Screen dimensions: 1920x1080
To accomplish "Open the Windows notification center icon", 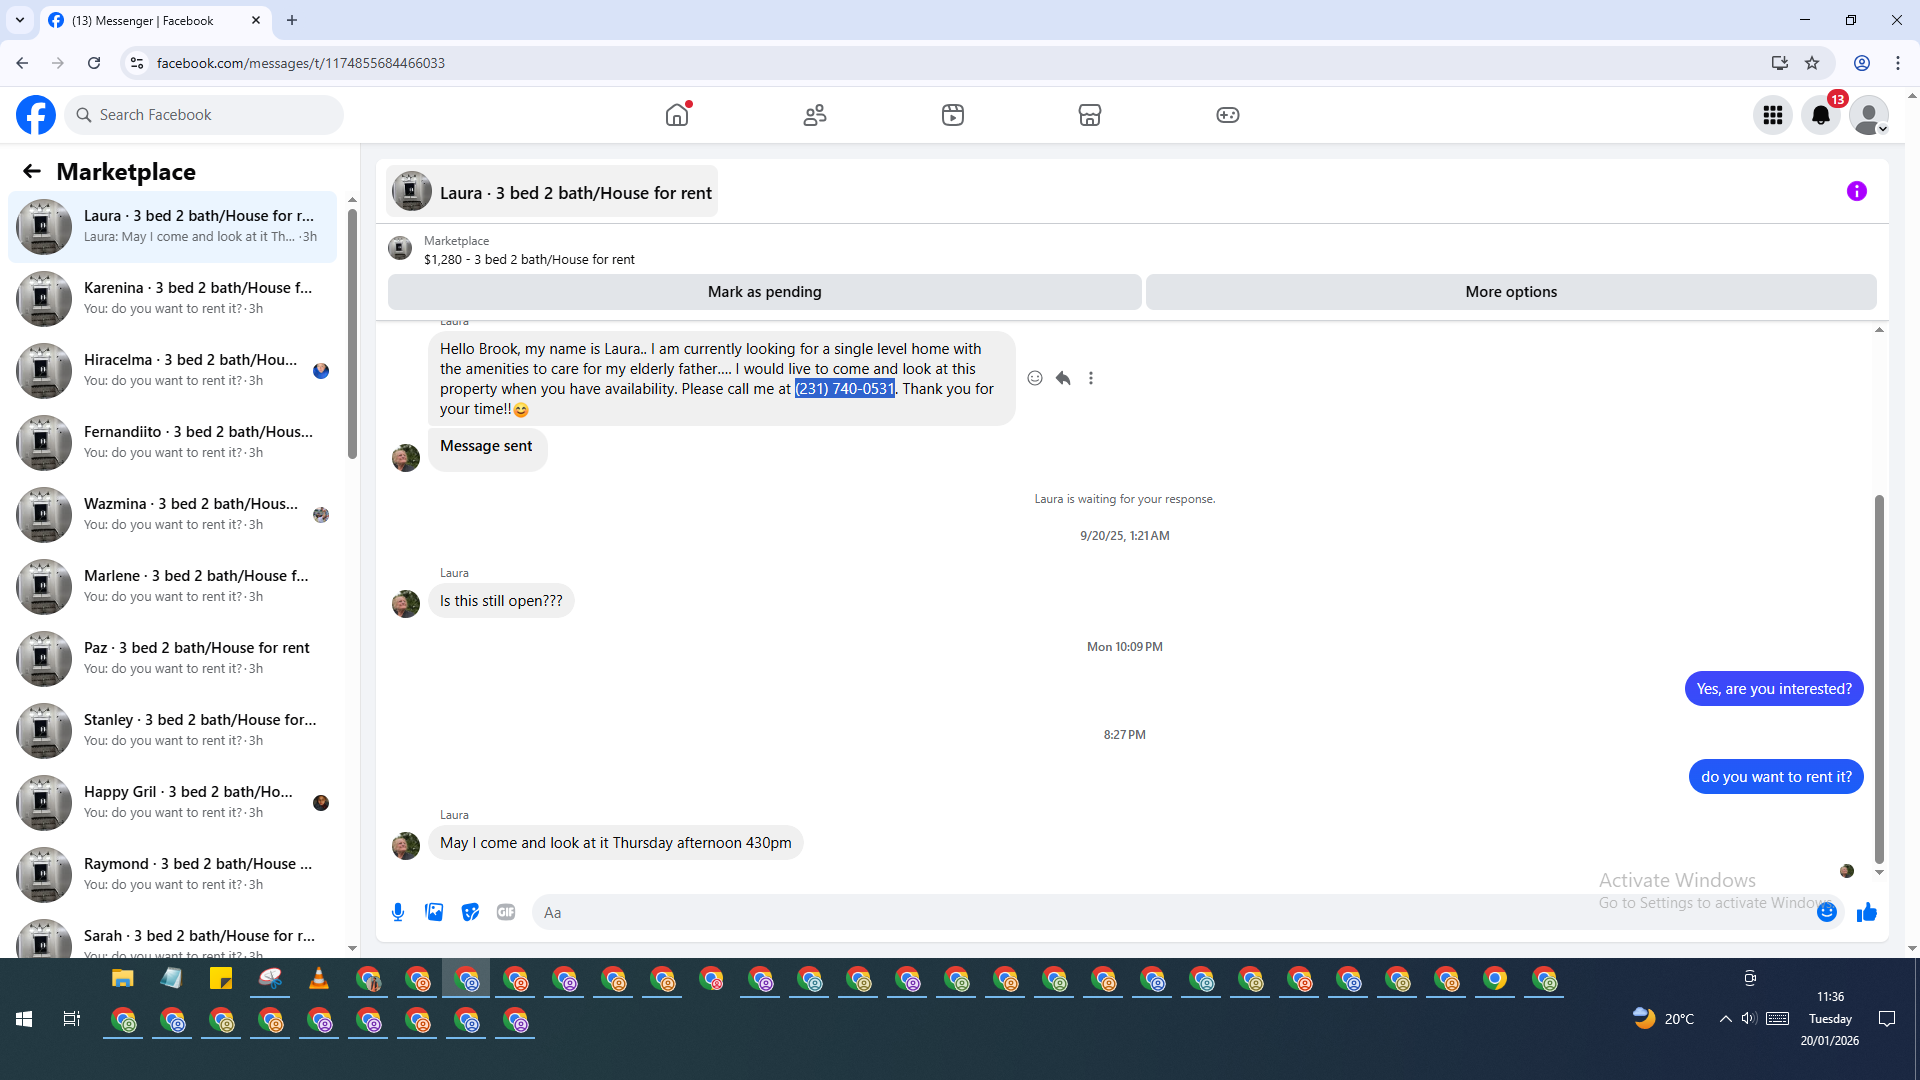I will 1887,1019.
